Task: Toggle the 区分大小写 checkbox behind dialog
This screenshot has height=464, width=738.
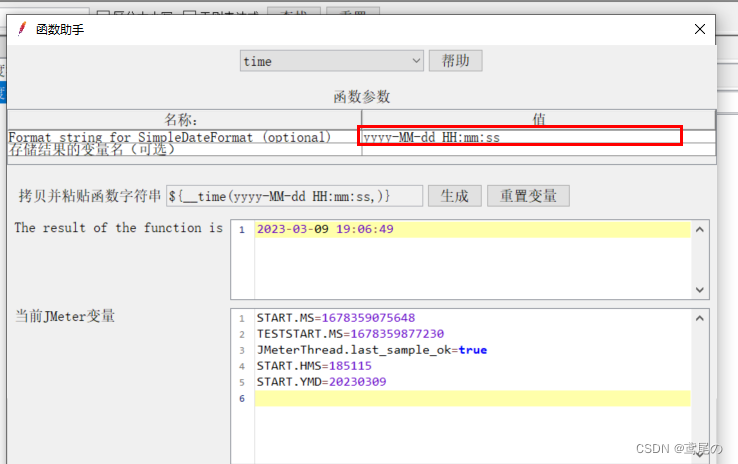Action: (x=103, y=15)
